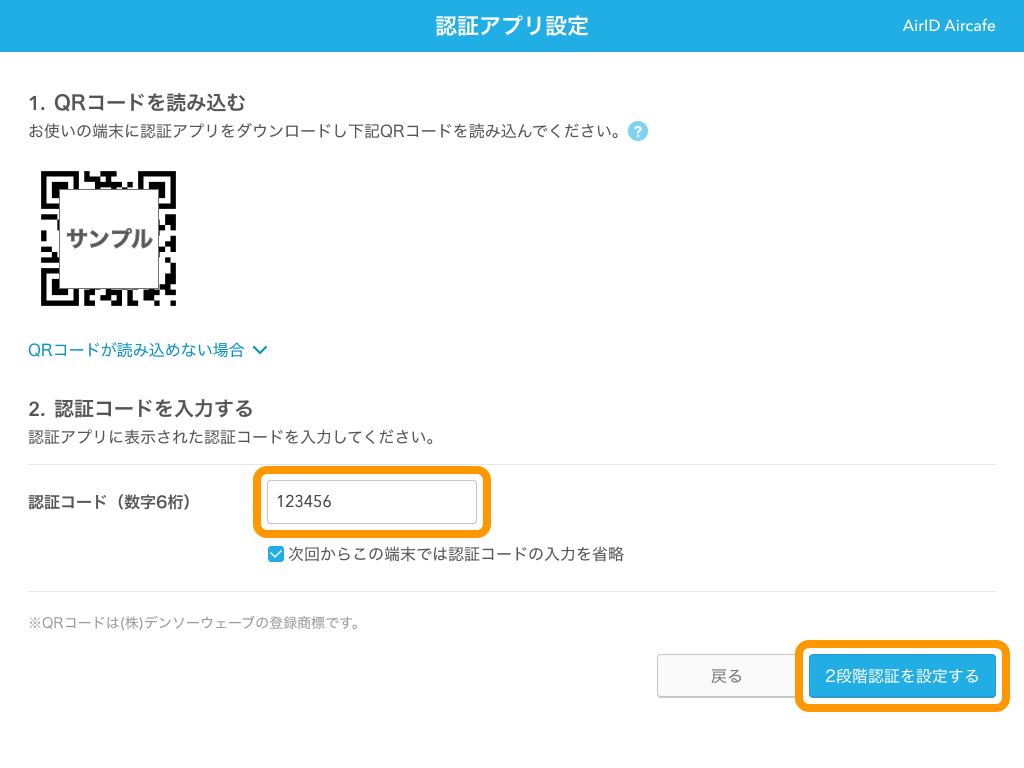This screenshot has height=768, width=1024.
Task: Click the 戻る button to go back
Action: pyautogui.click(x=726, y=676)
